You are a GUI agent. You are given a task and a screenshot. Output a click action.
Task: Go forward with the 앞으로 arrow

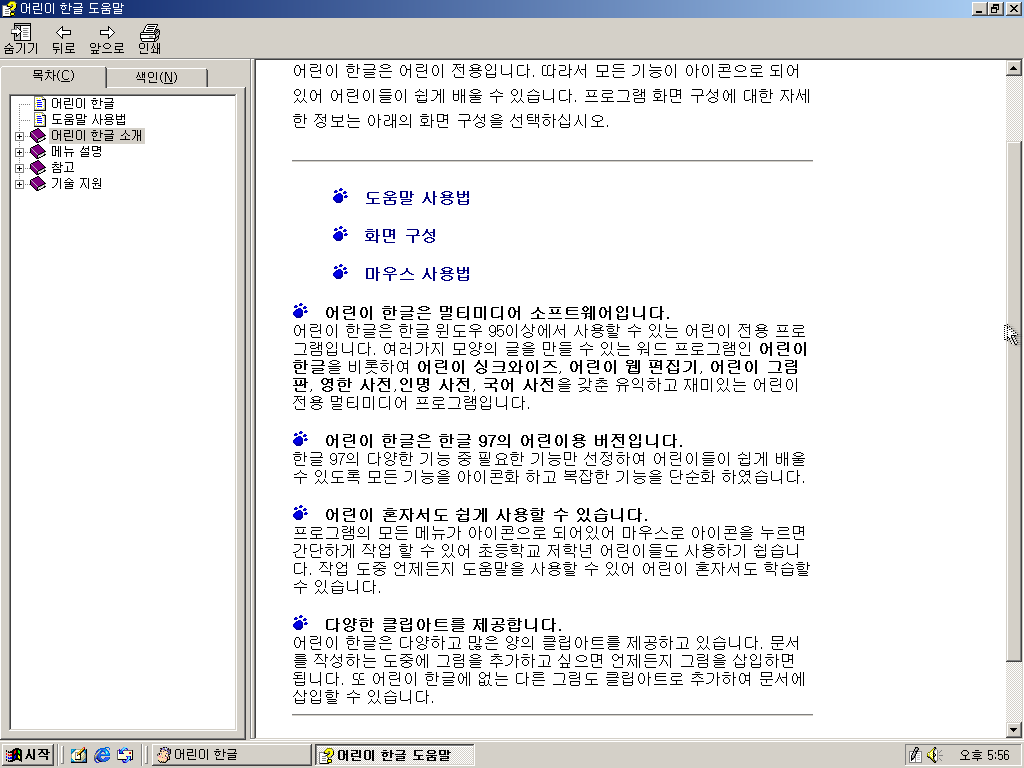coord(107,39)
